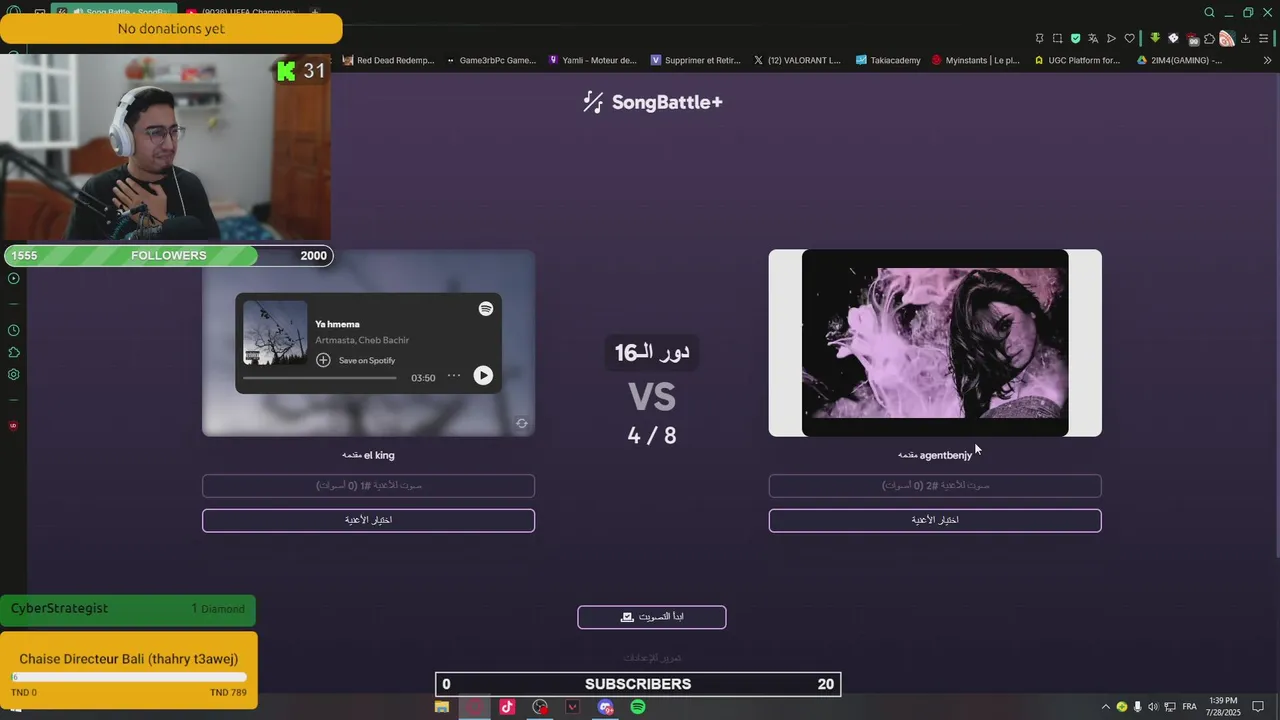Open volume control in system tray

(x=1154, y=707)
